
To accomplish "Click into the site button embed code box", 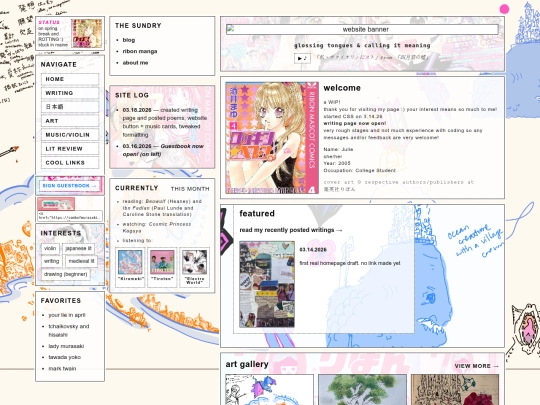I will coord(70,216).
